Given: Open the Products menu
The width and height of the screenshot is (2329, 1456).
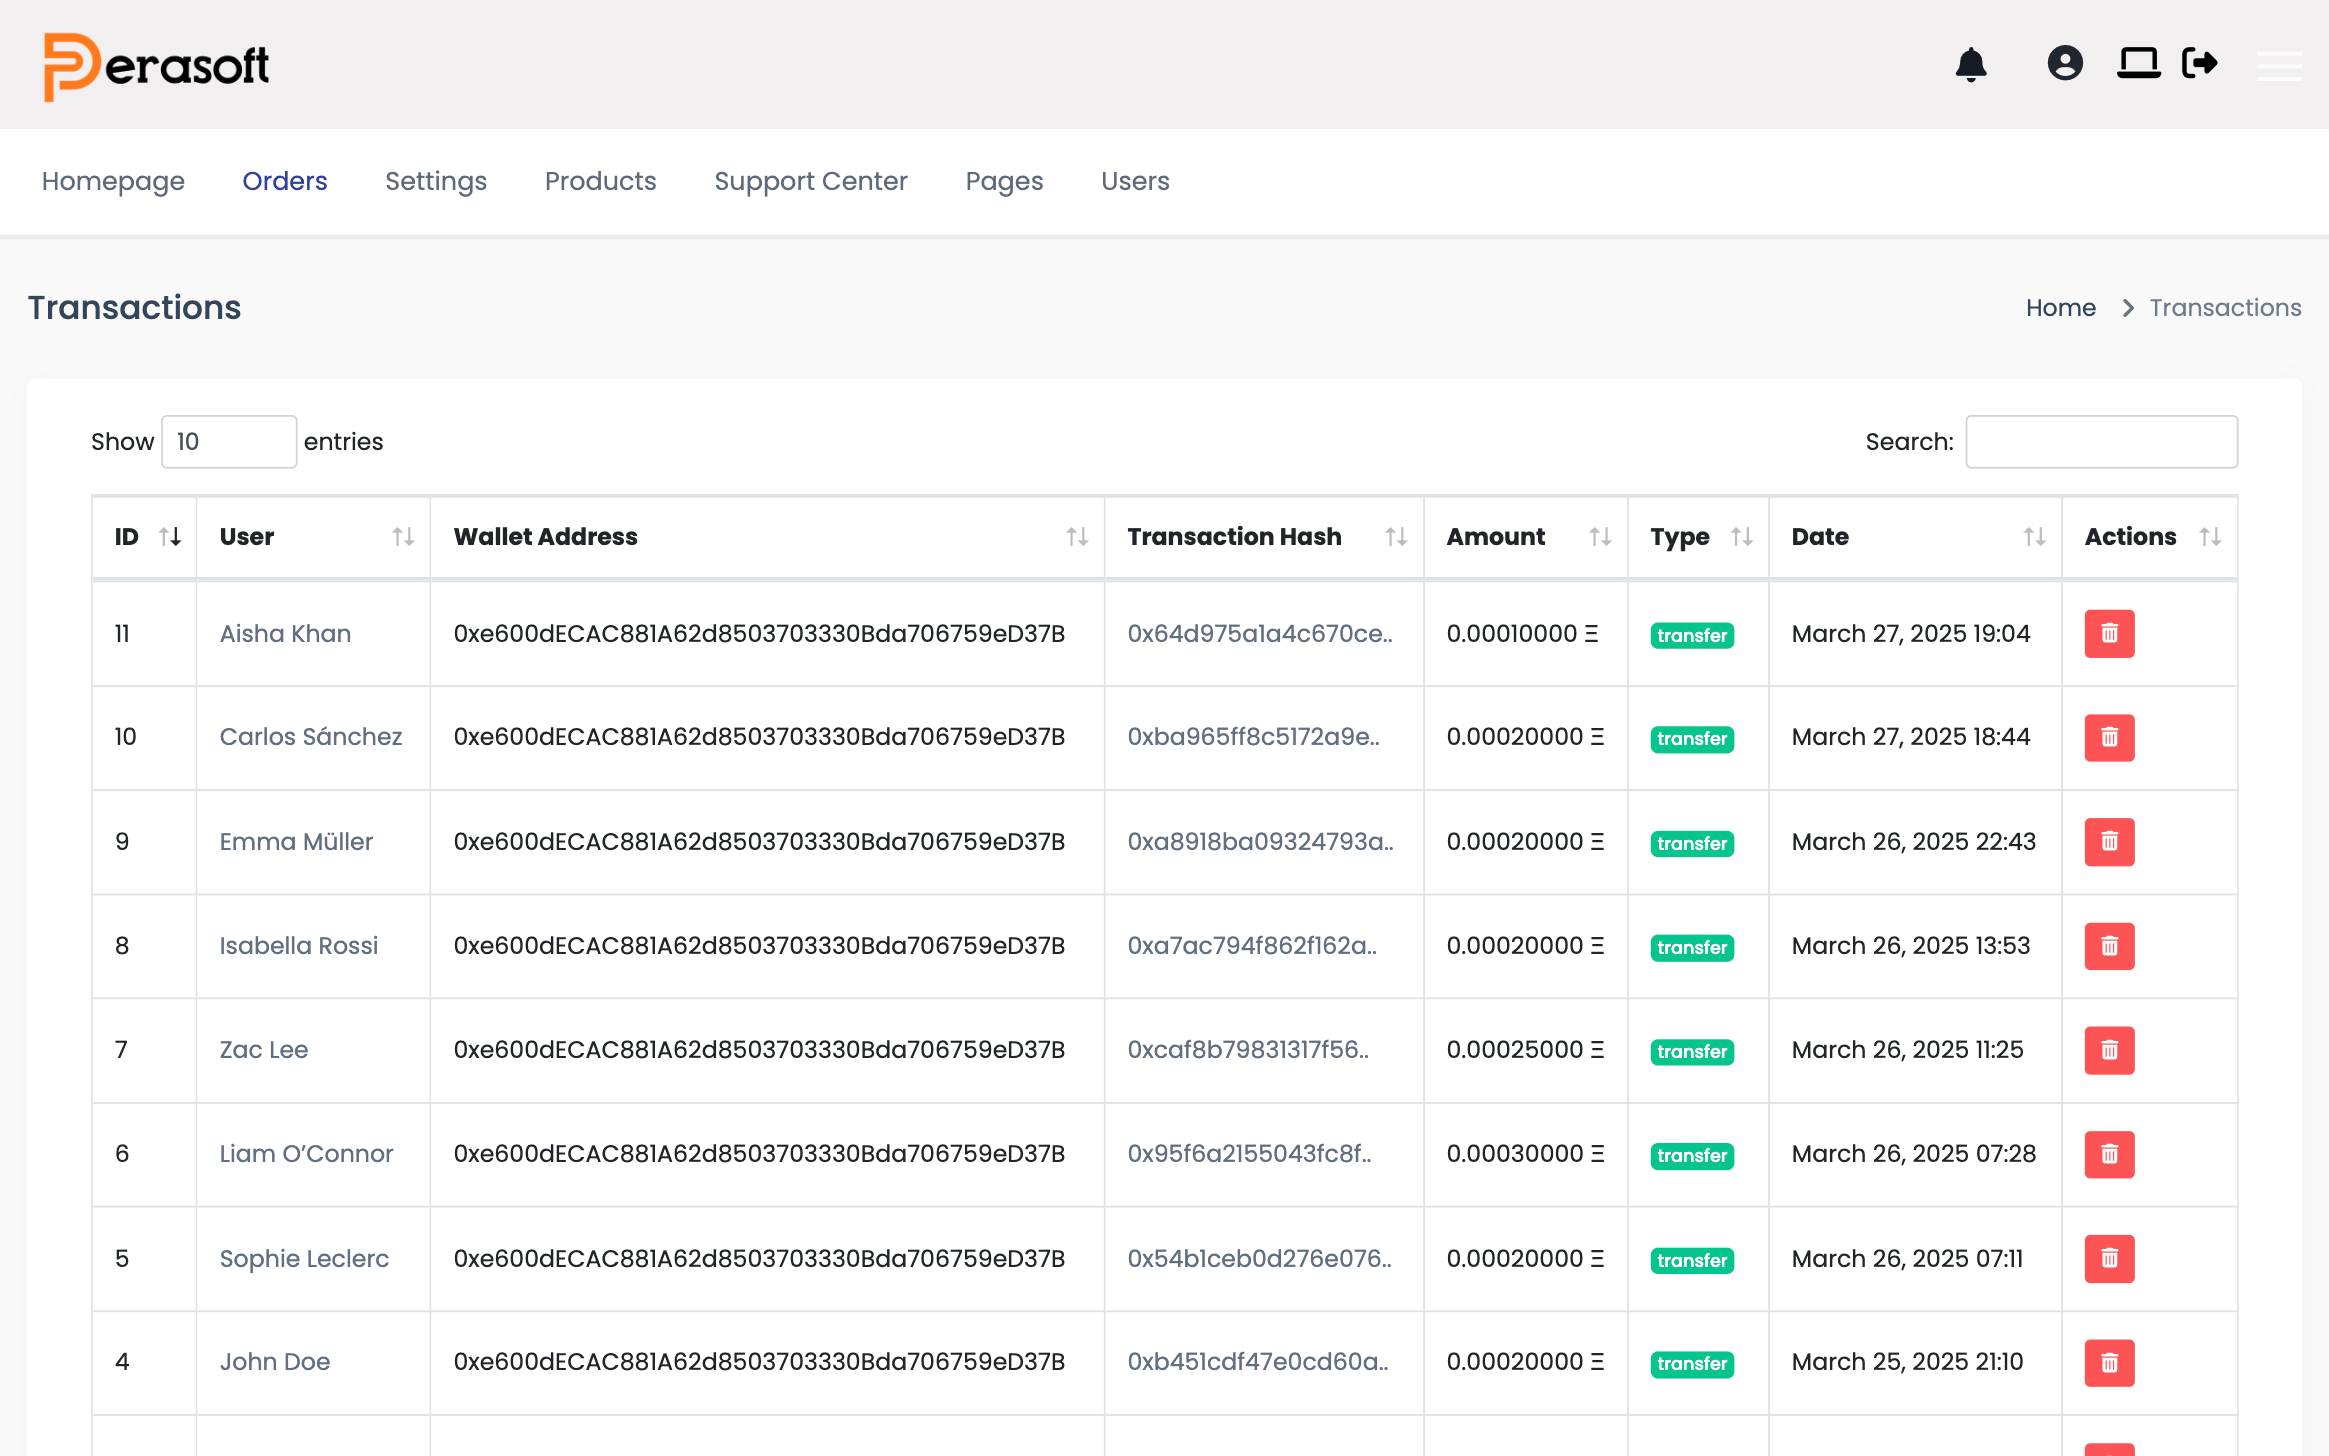Looking at the screenshot, I should pyautogui.click(x=601, y=181).
